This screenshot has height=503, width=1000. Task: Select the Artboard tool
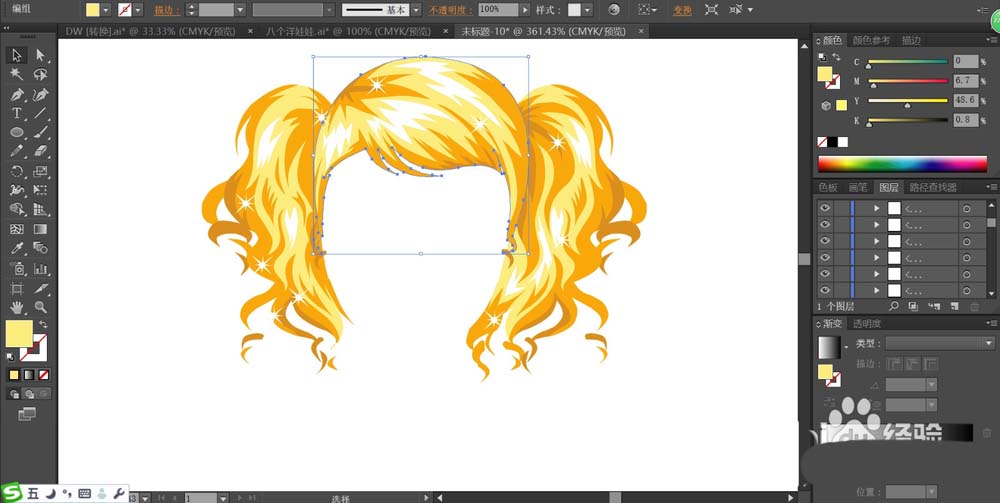click(x=17, y=288)
